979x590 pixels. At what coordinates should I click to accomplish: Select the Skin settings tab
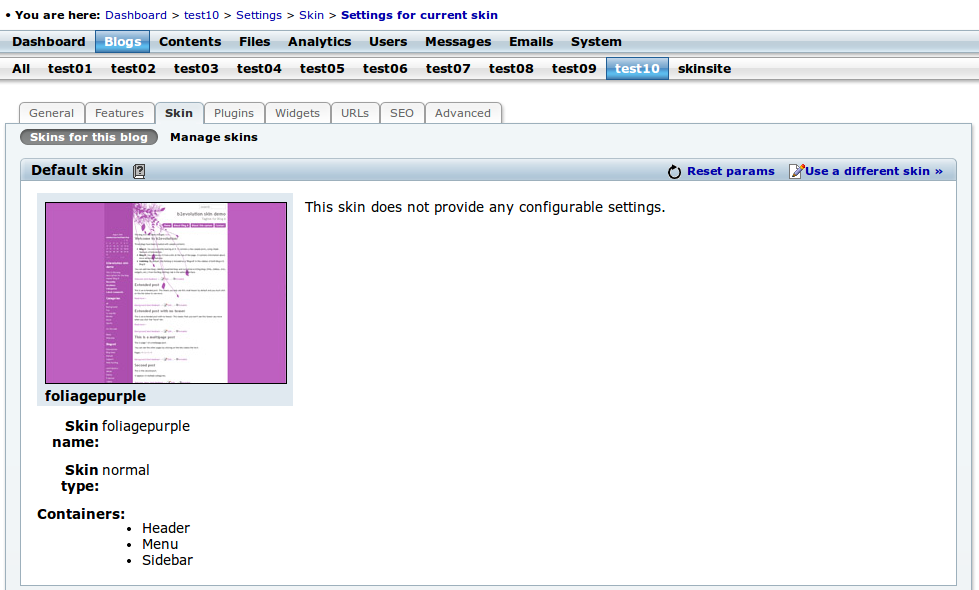[179, 113]
